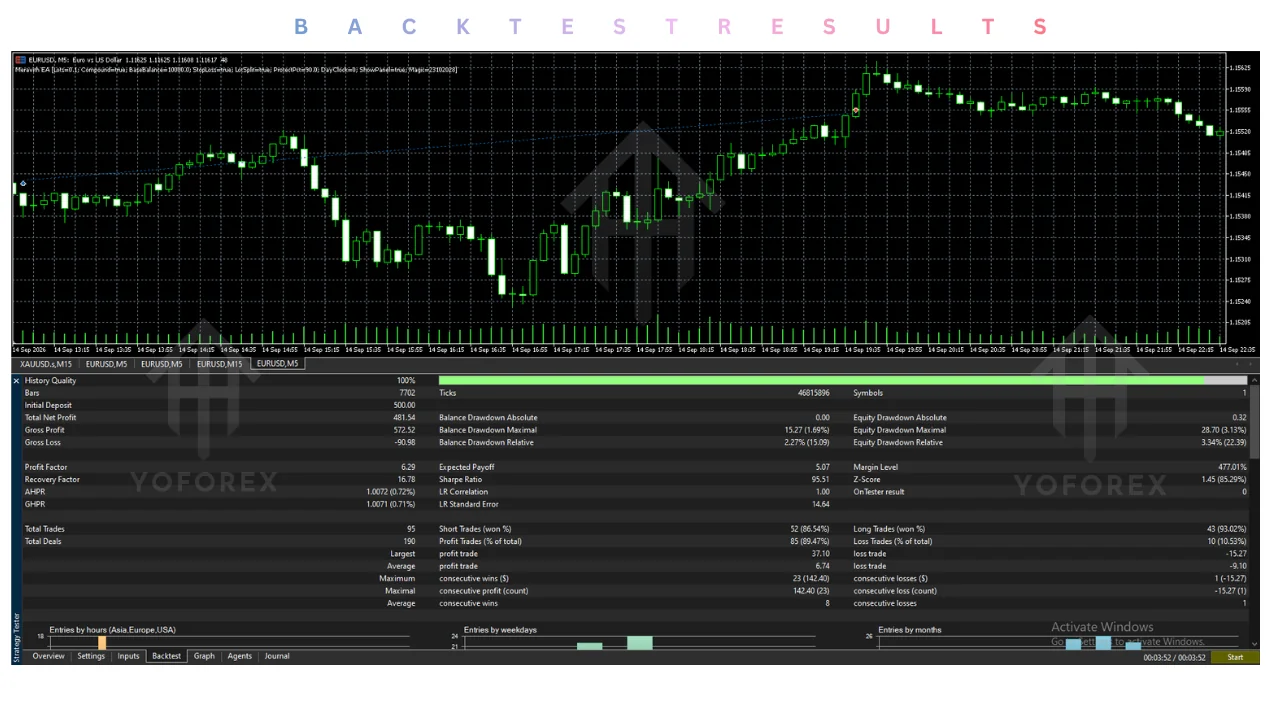Click the Z-Score value 1.45 (85.29%)
This screenshot has height=720, width=1280.
1225,479
